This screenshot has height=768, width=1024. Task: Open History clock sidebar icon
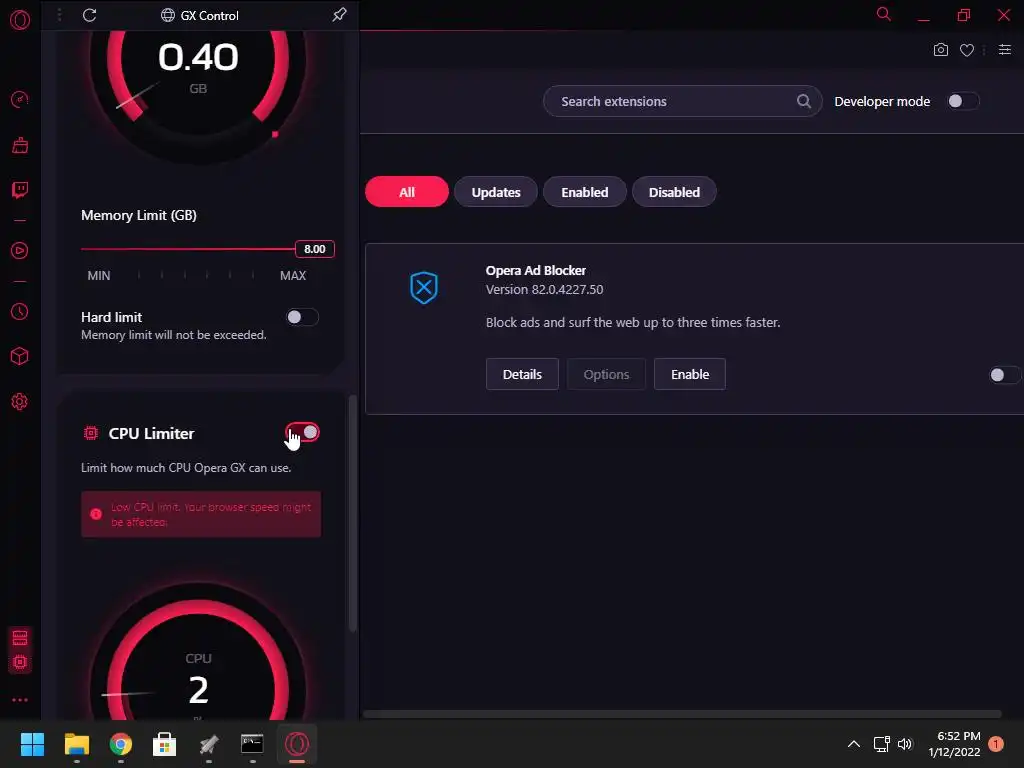(20, 312)
